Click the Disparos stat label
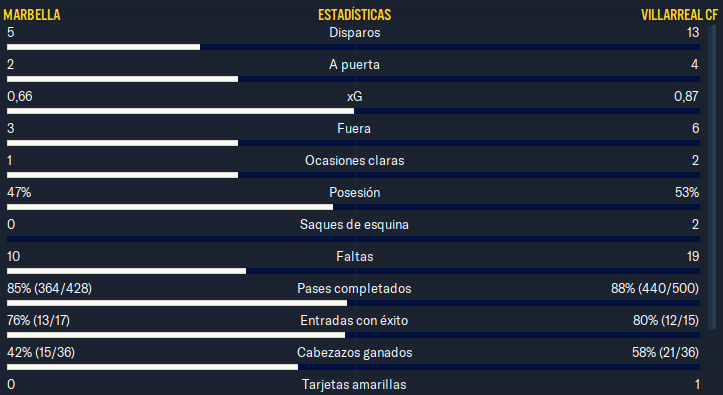Screen dimensions: 723x395 tap(355, 33)
